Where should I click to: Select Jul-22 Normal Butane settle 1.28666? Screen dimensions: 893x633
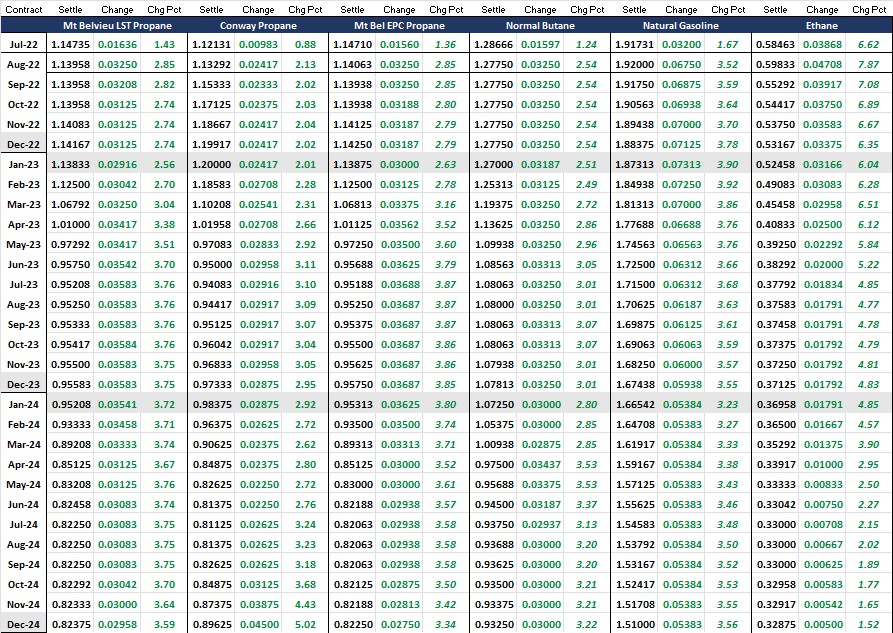(493, 44)
